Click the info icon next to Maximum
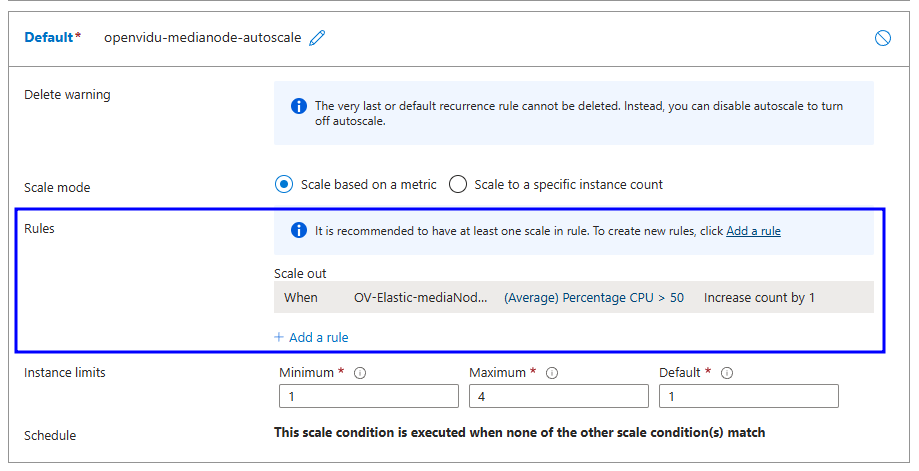 [x=552, y=373]
